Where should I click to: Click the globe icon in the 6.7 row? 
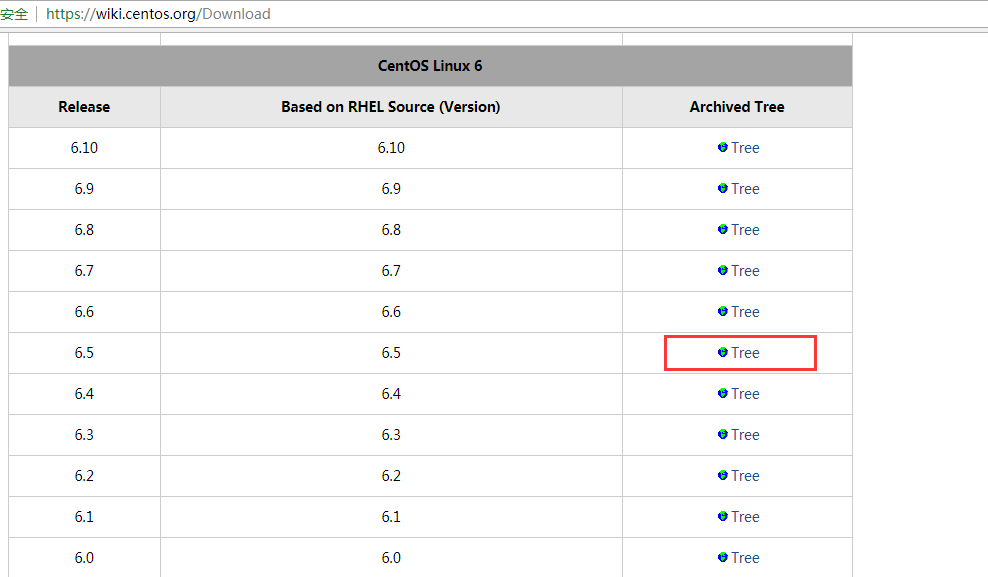click(x=723, y=270)
